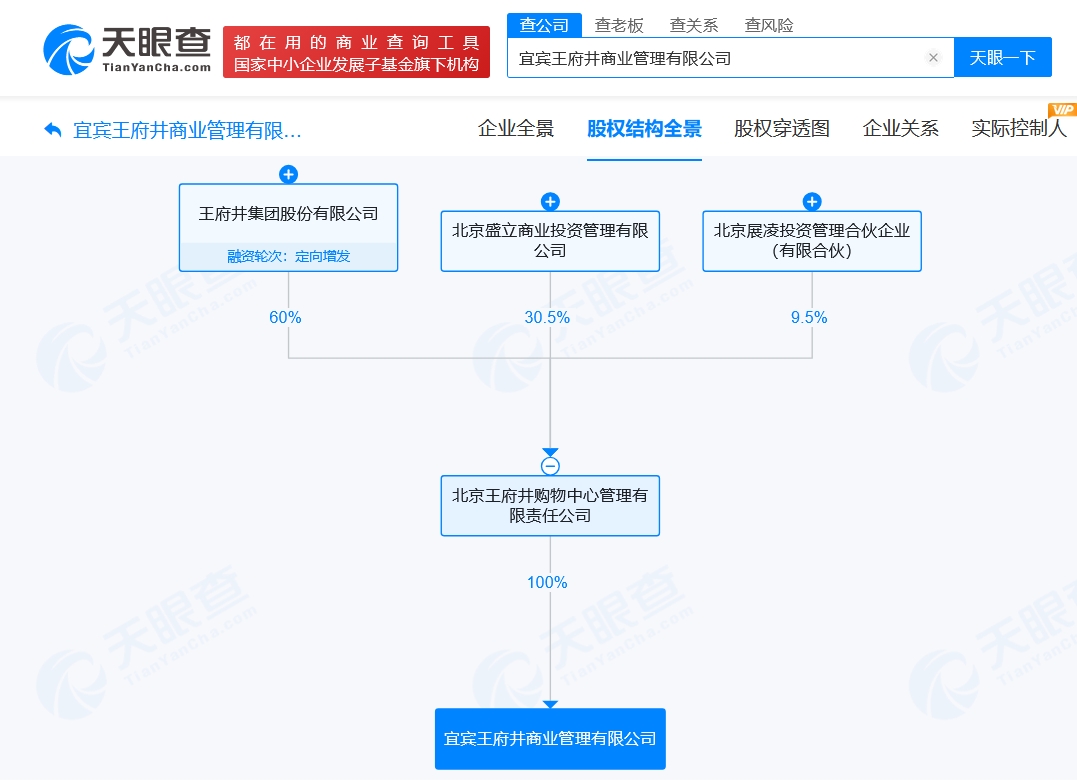Viewport: 1077px width, 780px height.
Task: Click the 30.5% shareholding label
Action: [547, 317]
